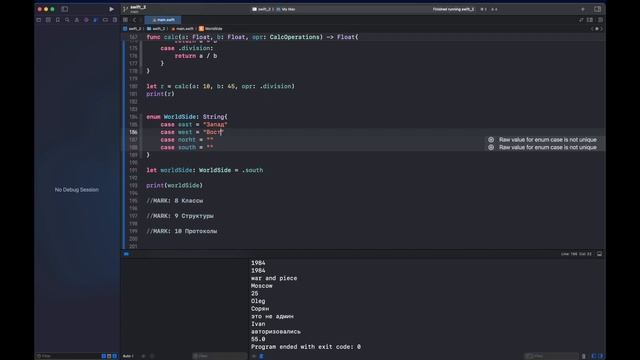
Task: Open the project navigator folder icon
Action: pyautogui.click(x=39, y=20)
